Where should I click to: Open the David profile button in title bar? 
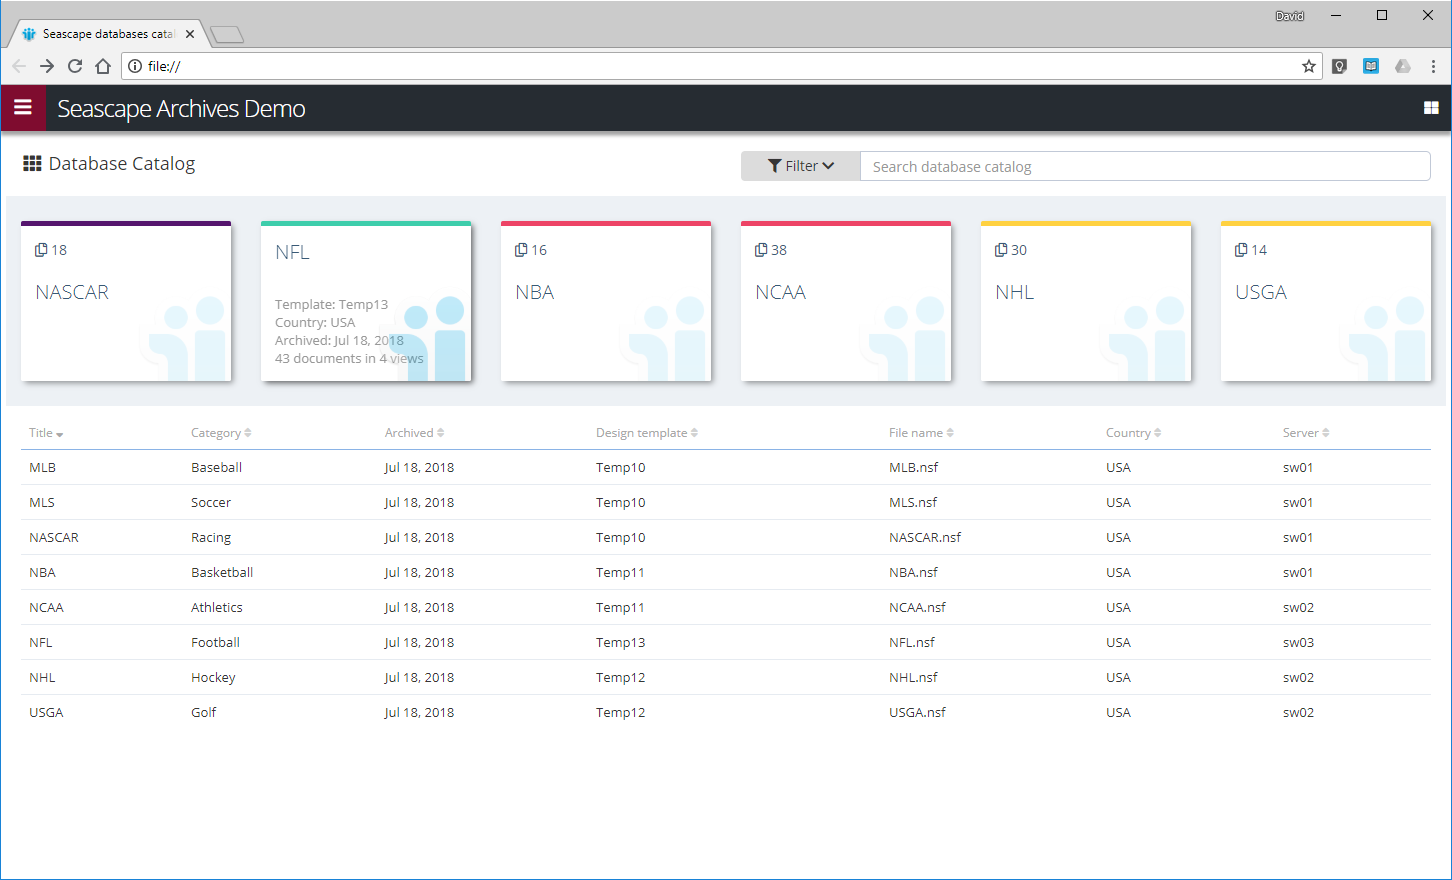coord(1290,16)
